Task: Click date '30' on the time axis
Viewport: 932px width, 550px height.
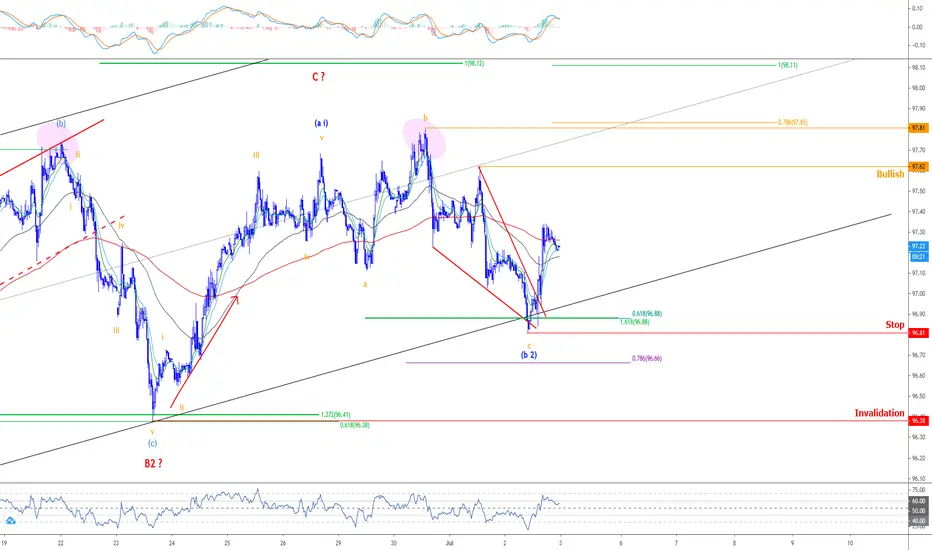Action: click(x=393, y=543)
